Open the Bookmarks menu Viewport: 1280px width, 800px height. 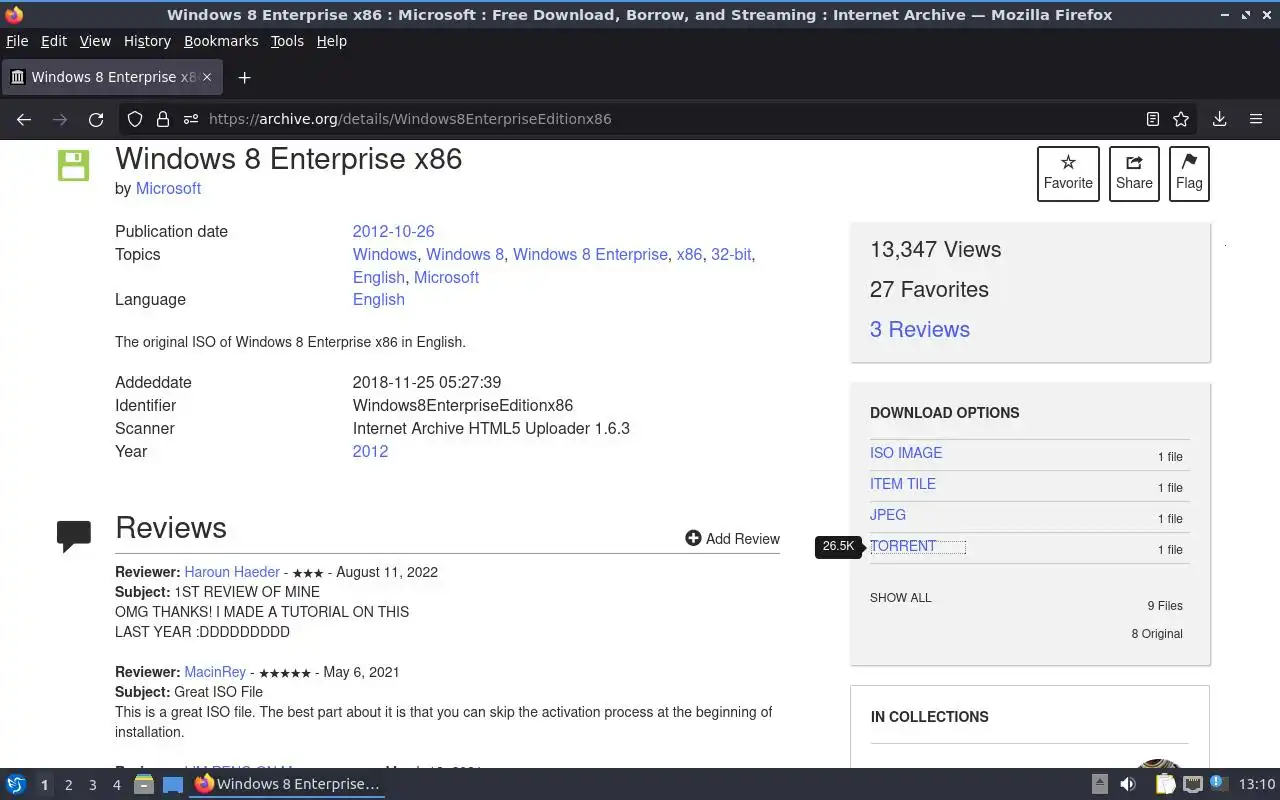pos(221,41)
